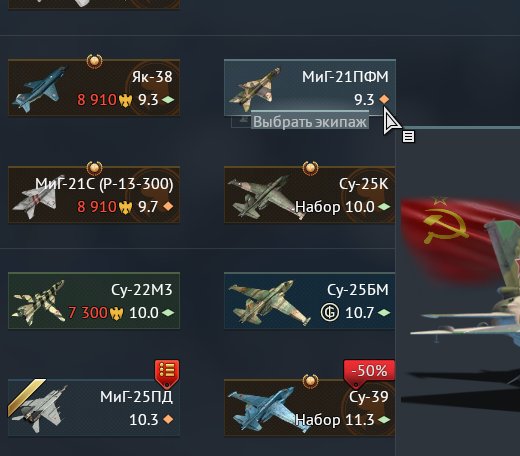Choose the Су-22М3 aircraft card
The image size is (520, 456).
pos(94,301)
